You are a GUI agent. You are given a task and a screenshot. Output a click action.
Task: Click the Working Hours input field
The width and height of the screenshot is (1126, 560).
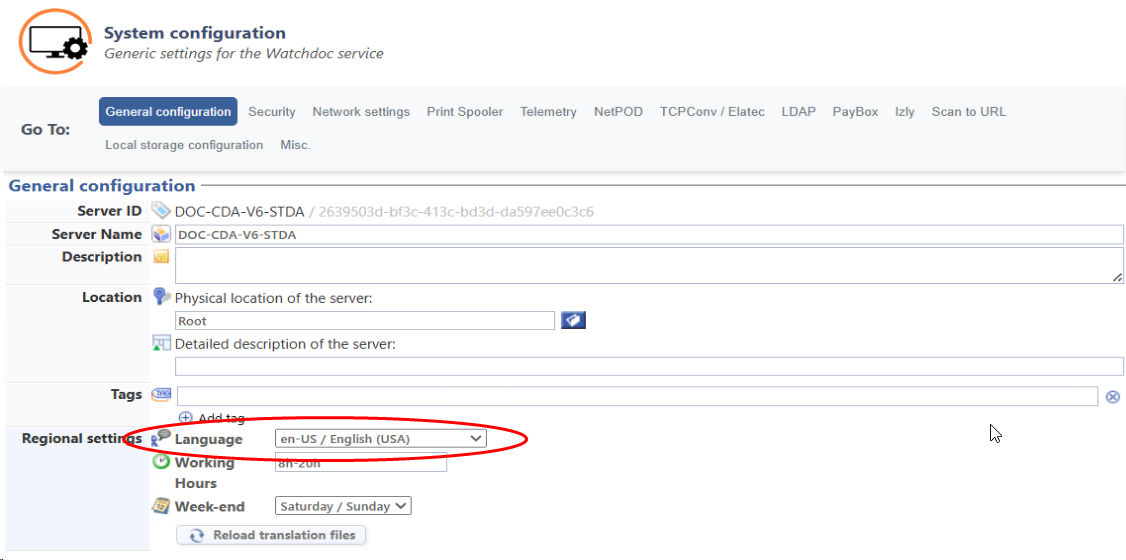(360, 462)
